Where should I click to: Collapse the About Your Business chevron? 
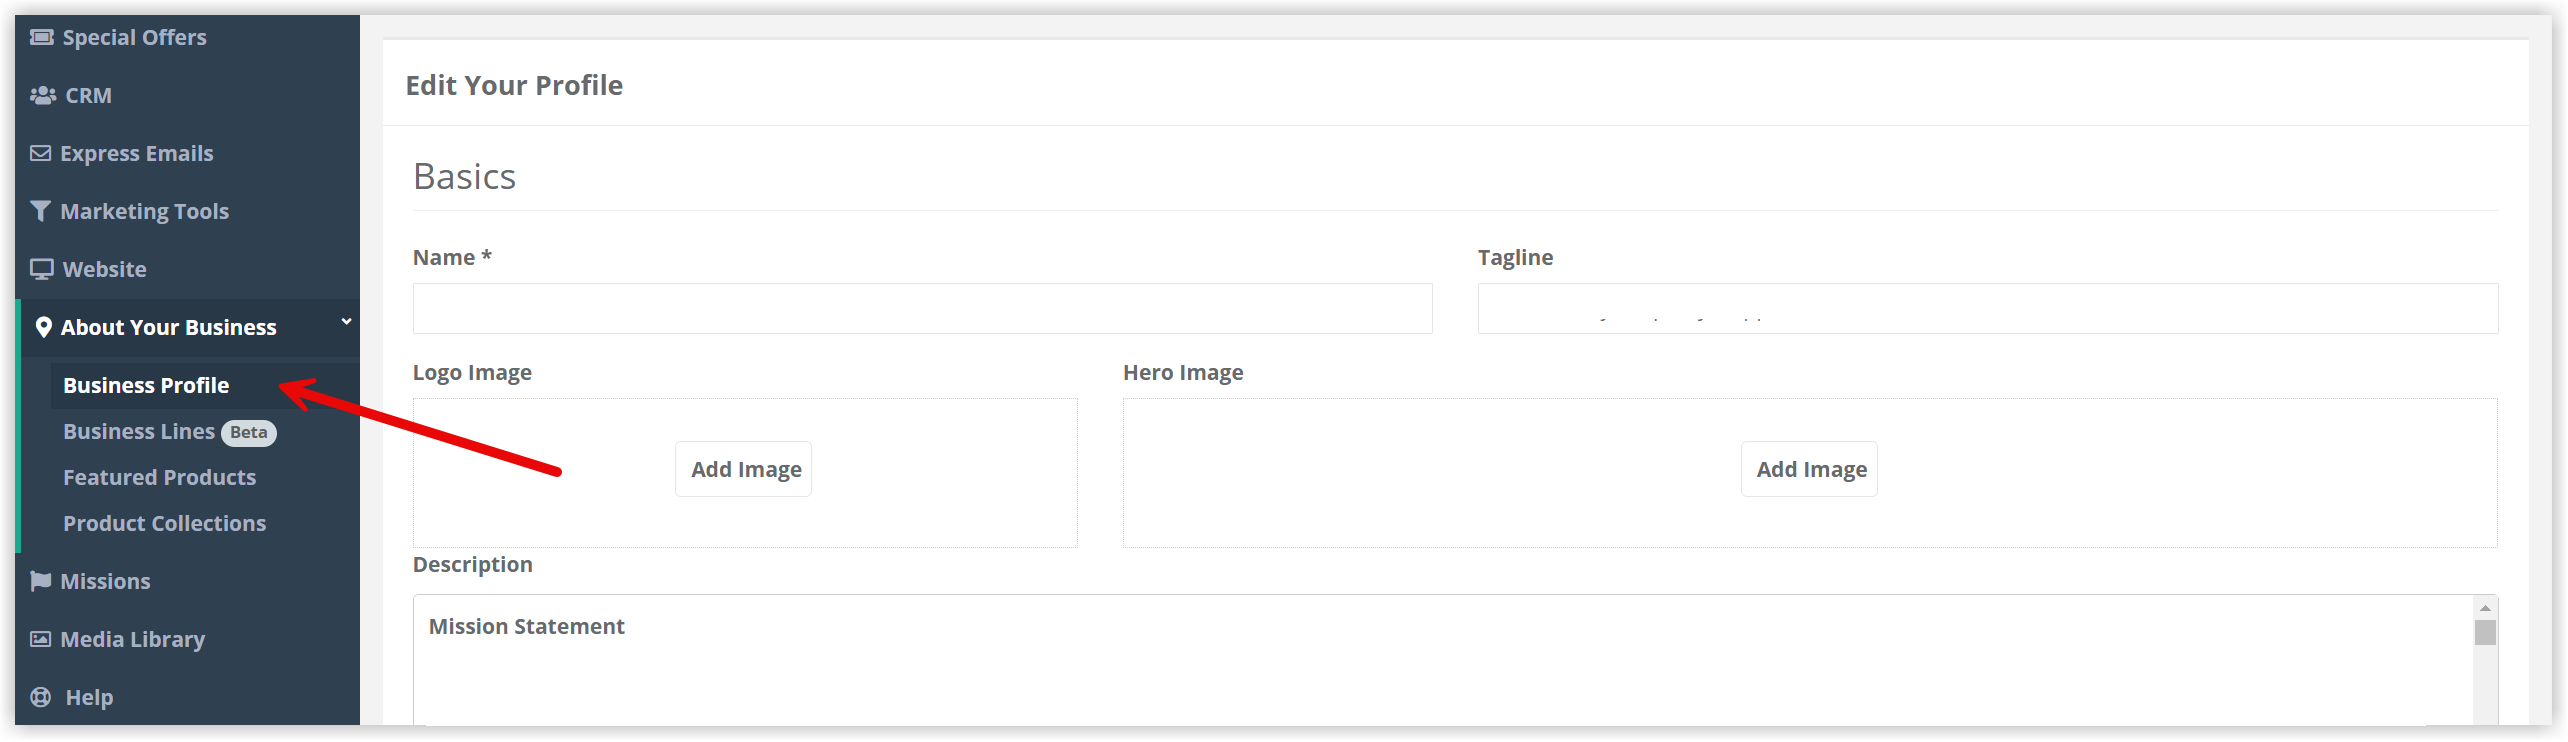pyautogui.click(x=346, y=321)
